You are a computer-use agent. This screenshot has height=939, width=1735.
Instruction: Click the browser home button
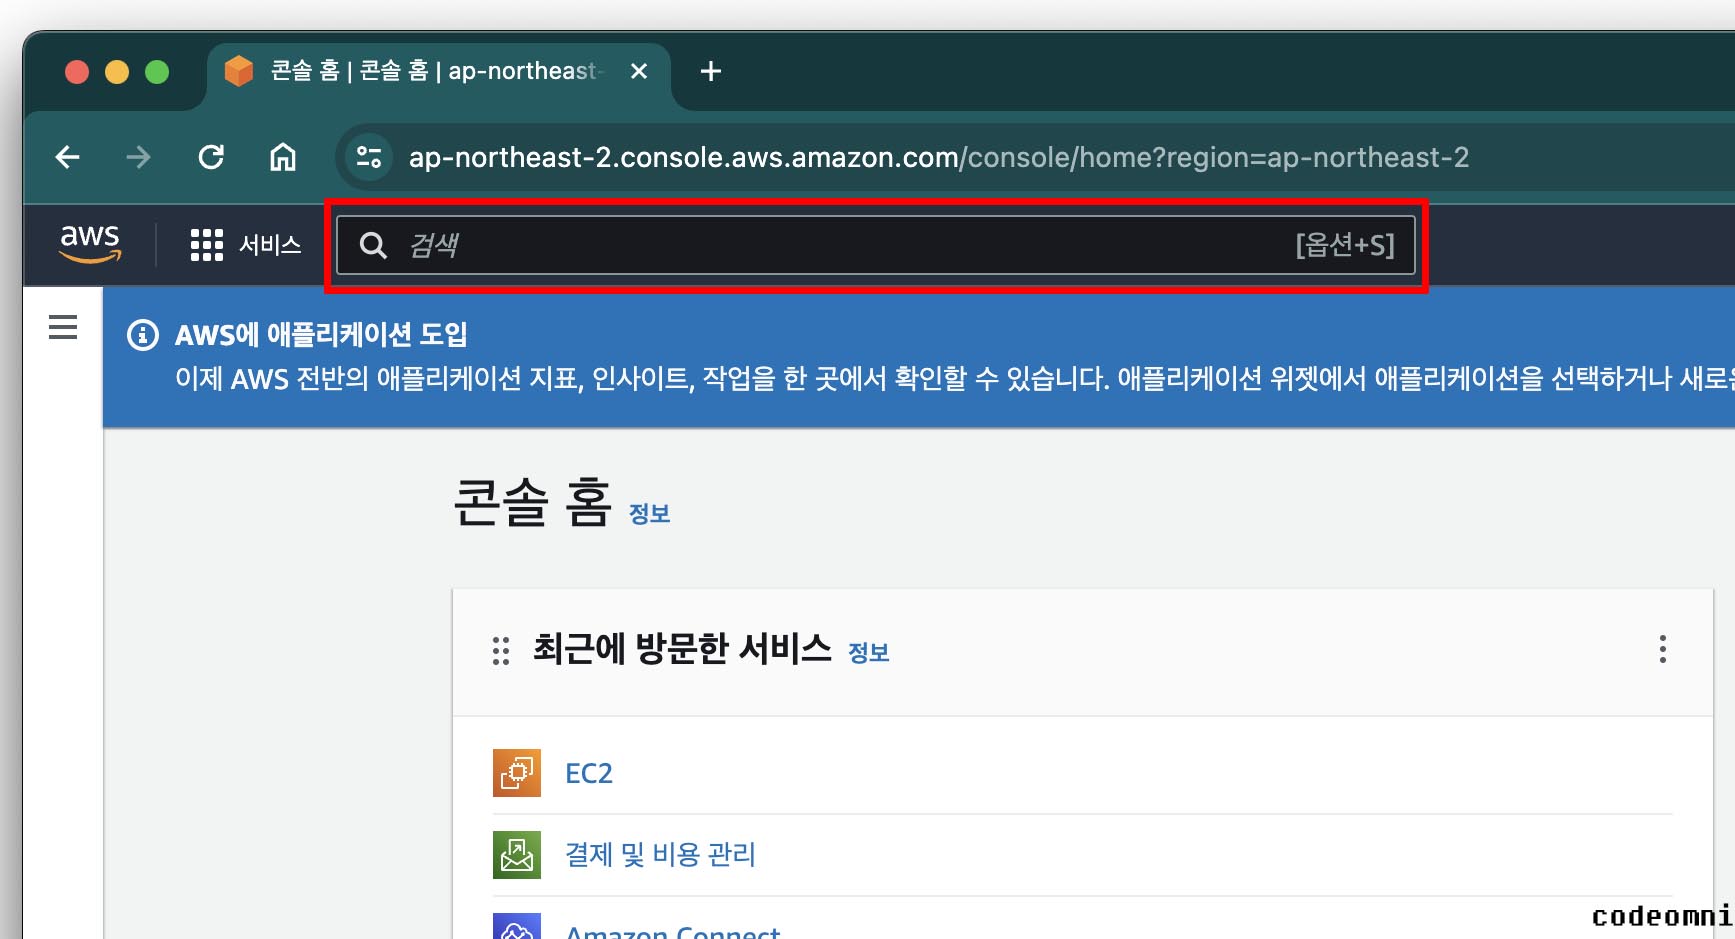tap(283, 157)
